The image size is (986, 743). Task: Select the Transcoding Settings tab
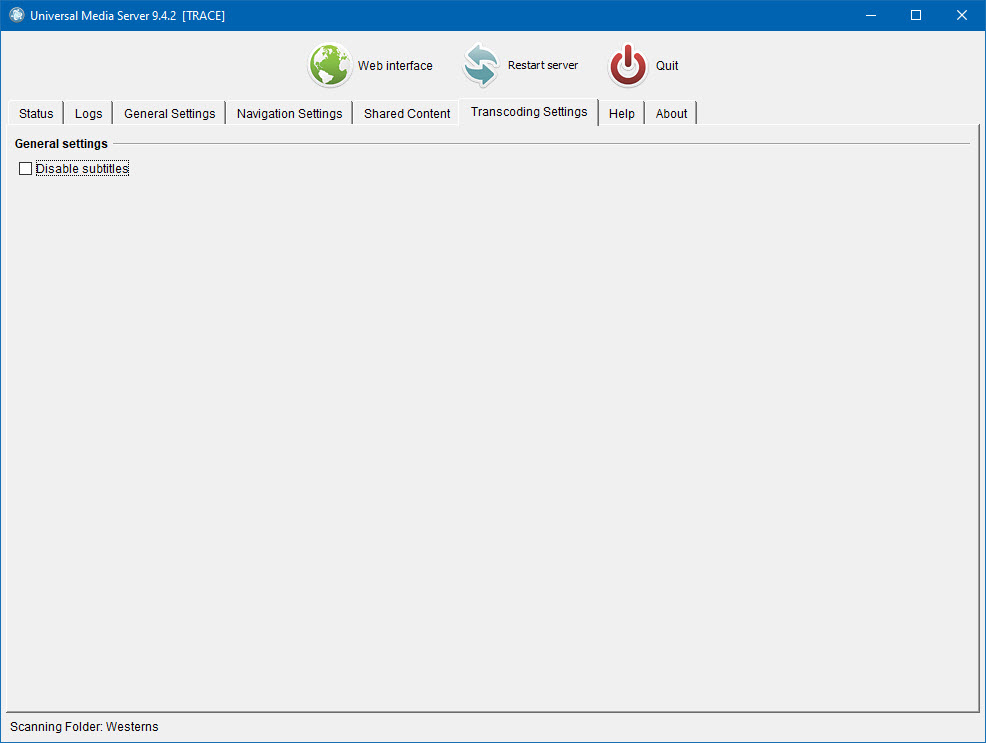pyautogui.click(x=529, y=112)
